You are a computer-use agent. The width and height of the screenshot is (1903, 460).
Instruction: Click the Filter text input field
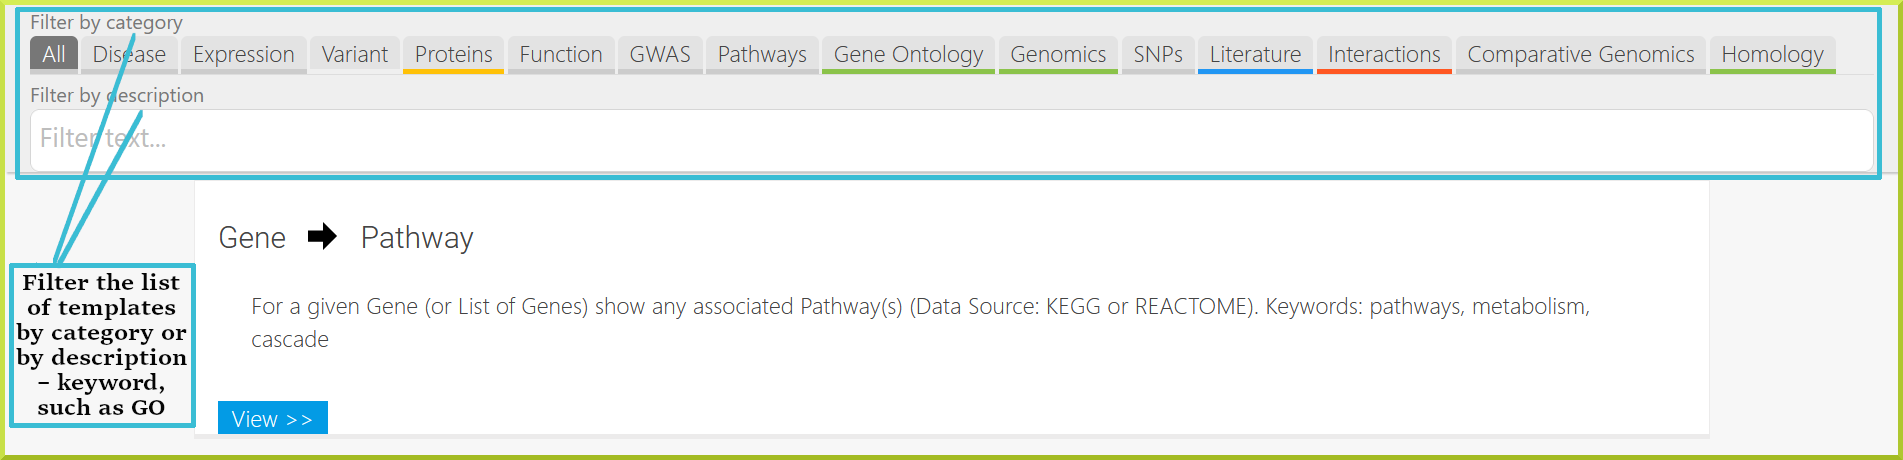951,140
